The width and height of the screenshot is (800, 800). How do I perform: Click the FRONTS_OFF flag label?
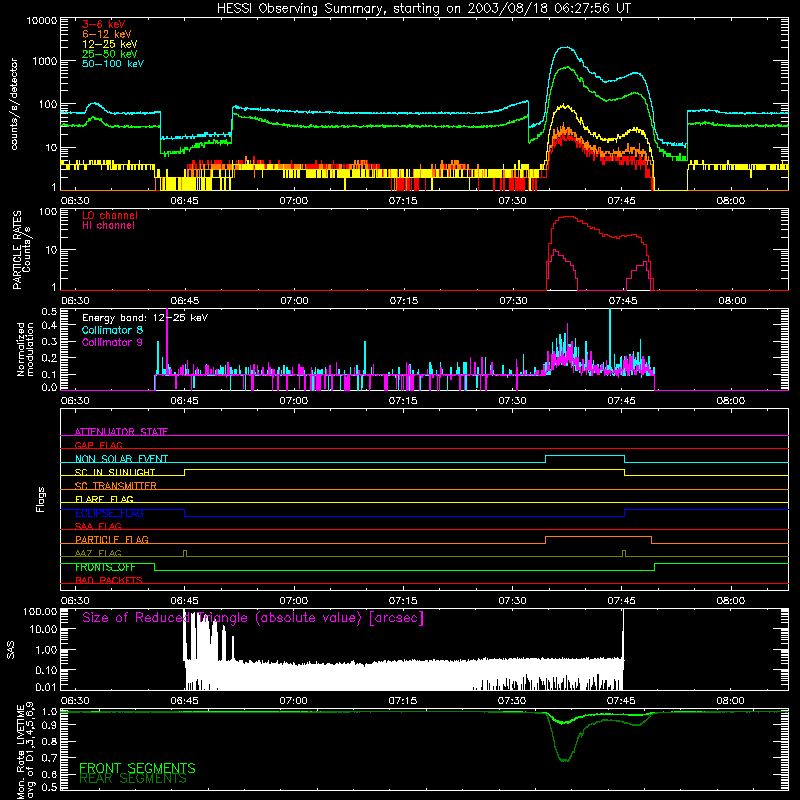pos(105,567)
